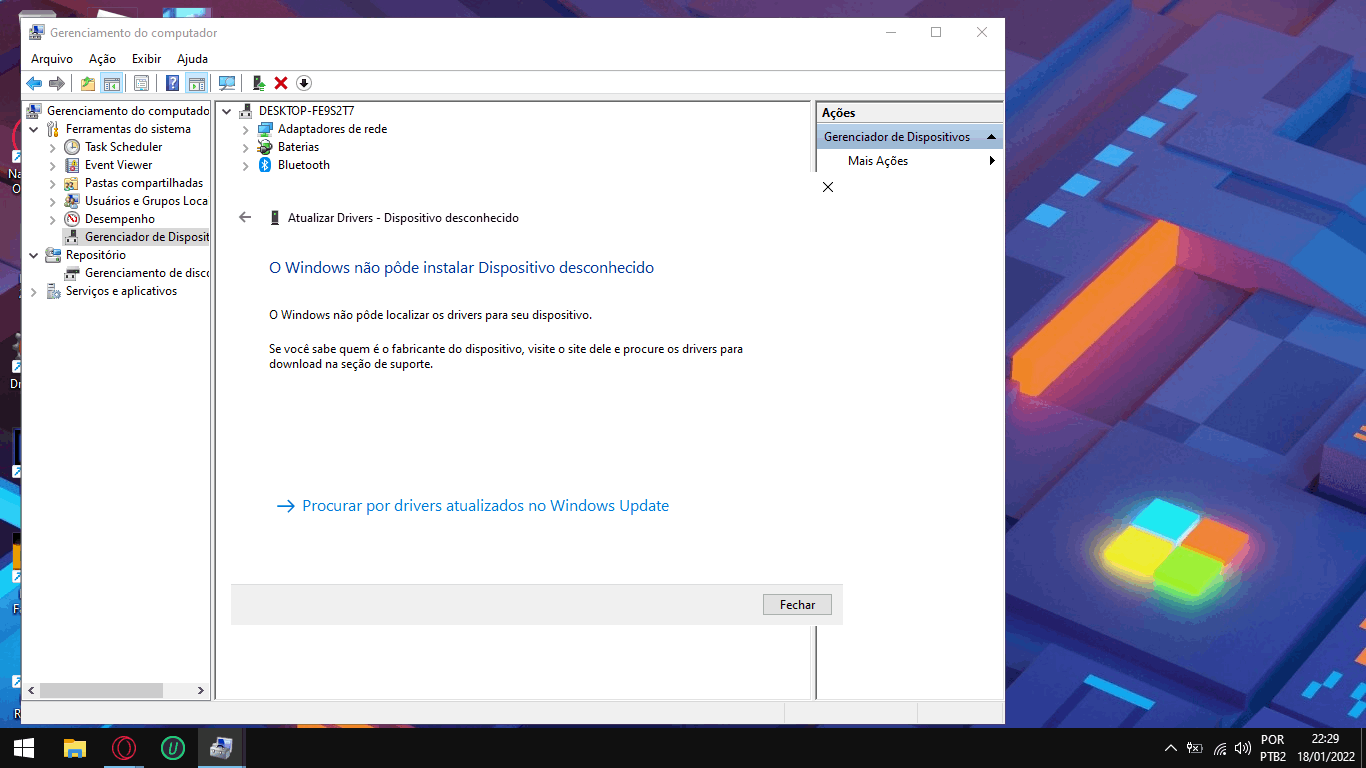The height and width of the screenshot is (768, 1366).
Task: Click the Scan for hardware changes icon
Action: [227, 83]
